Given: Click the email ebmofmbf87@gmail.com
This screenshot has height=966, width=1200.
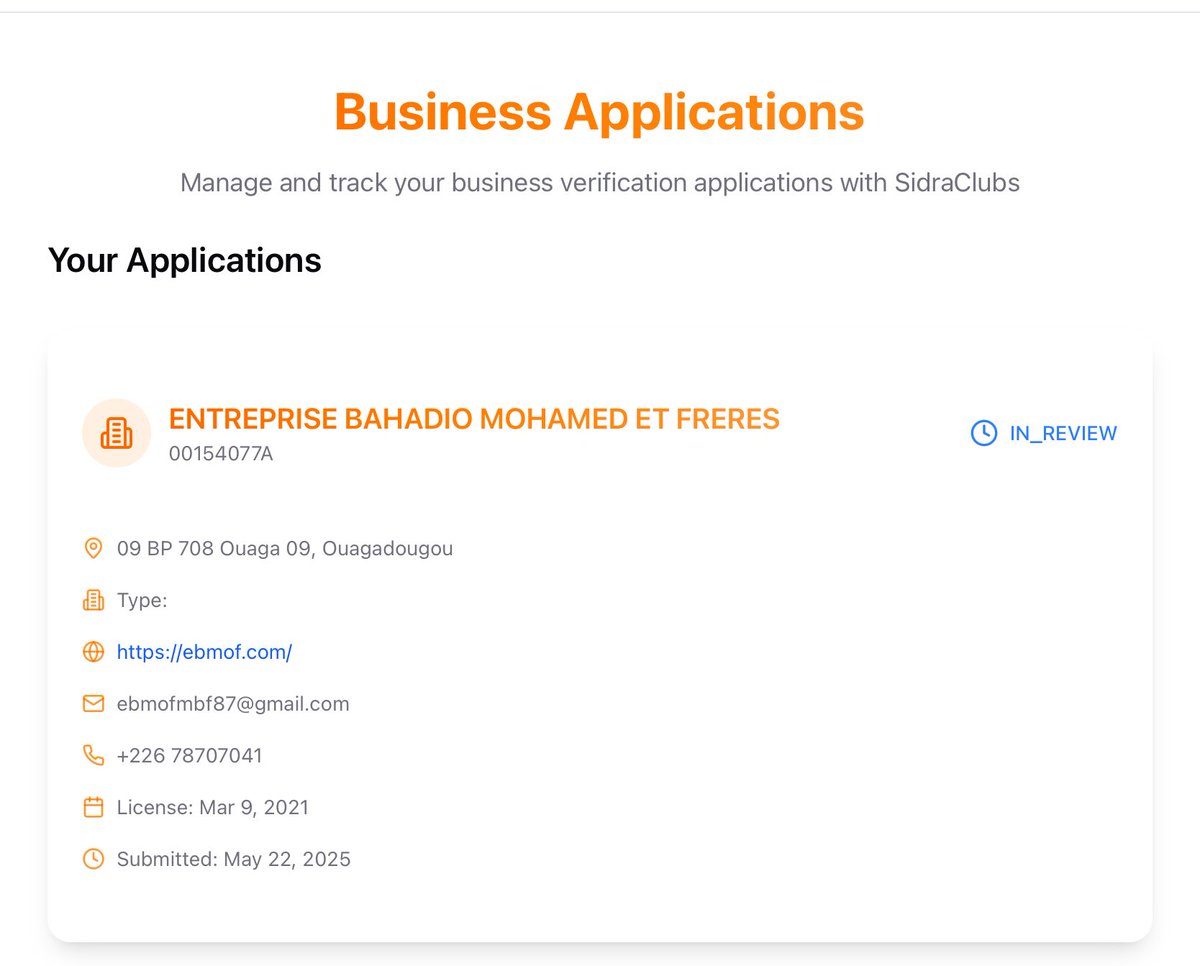Looking at the screenshot, I should pyautogui.click(x=233, y=704).
